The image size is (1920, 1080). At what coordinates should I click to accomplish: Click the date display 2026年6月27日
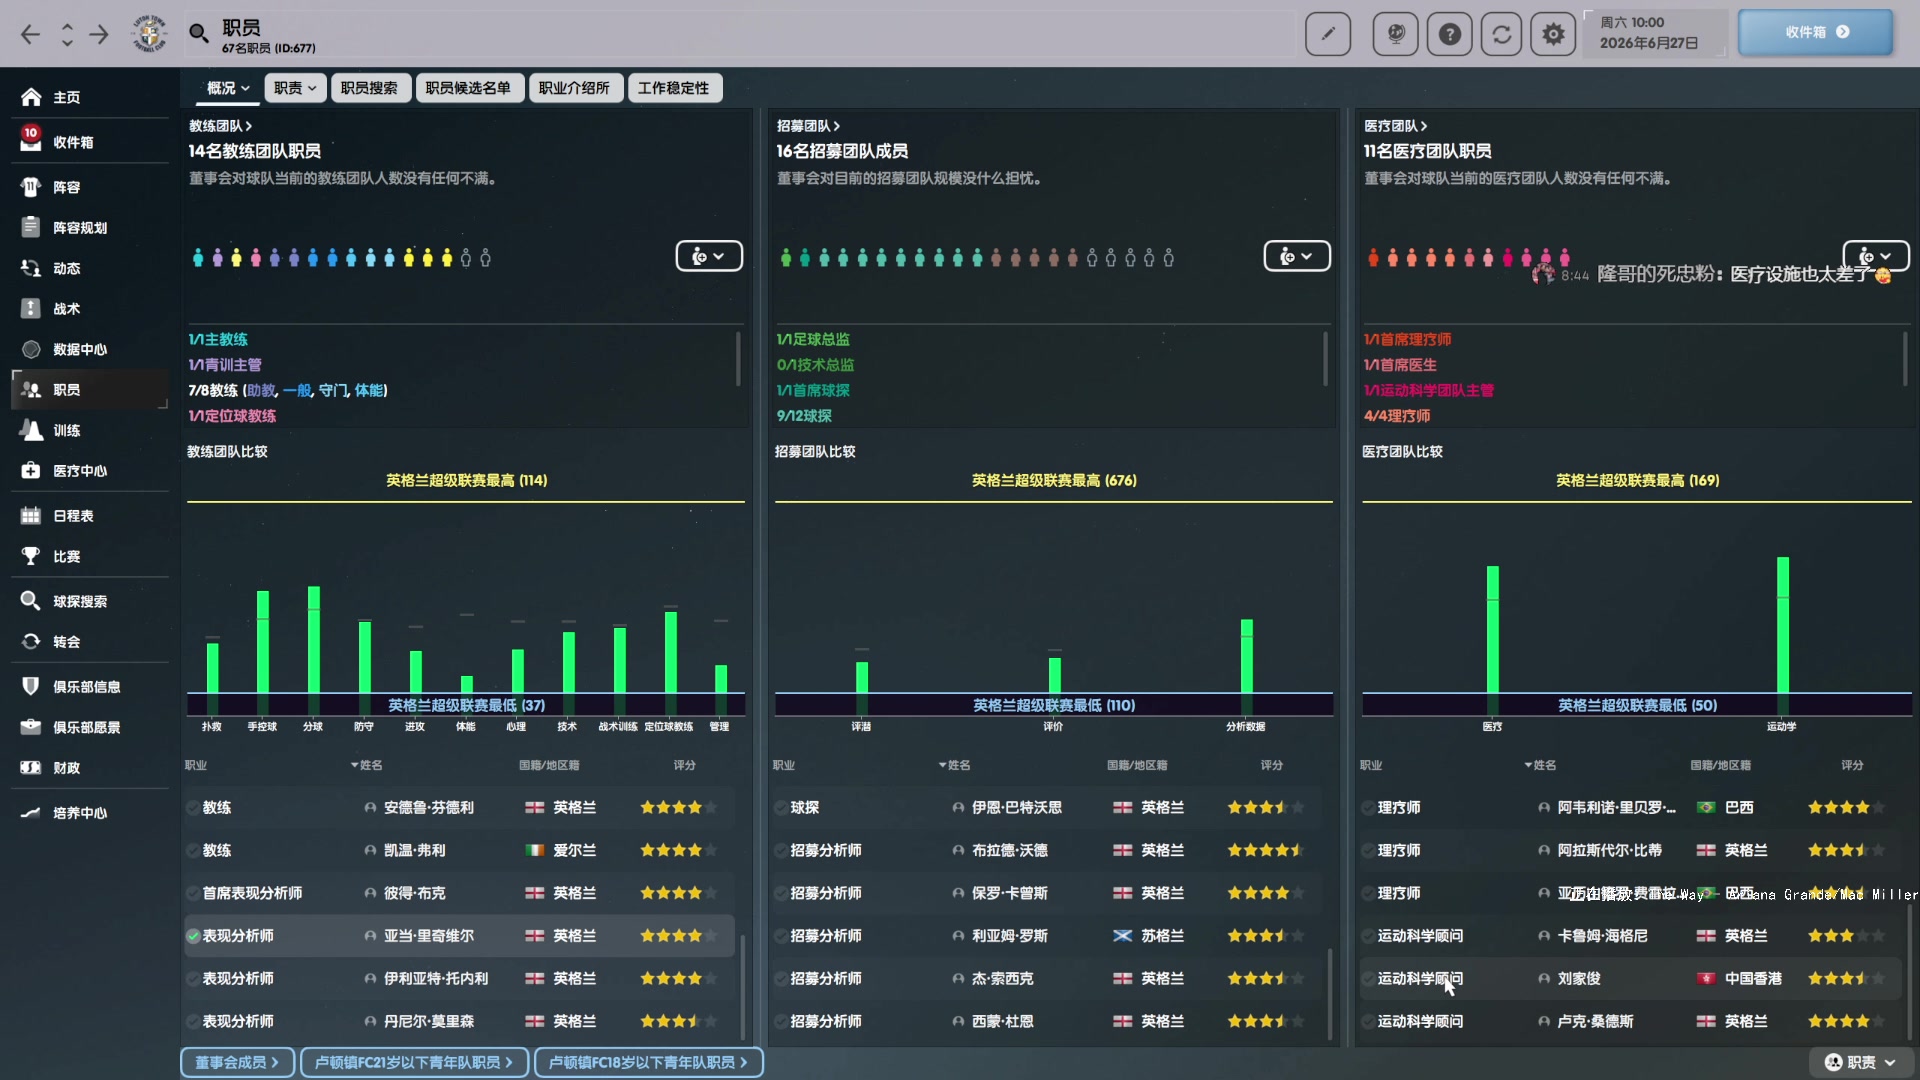(x=1649, y=43)
